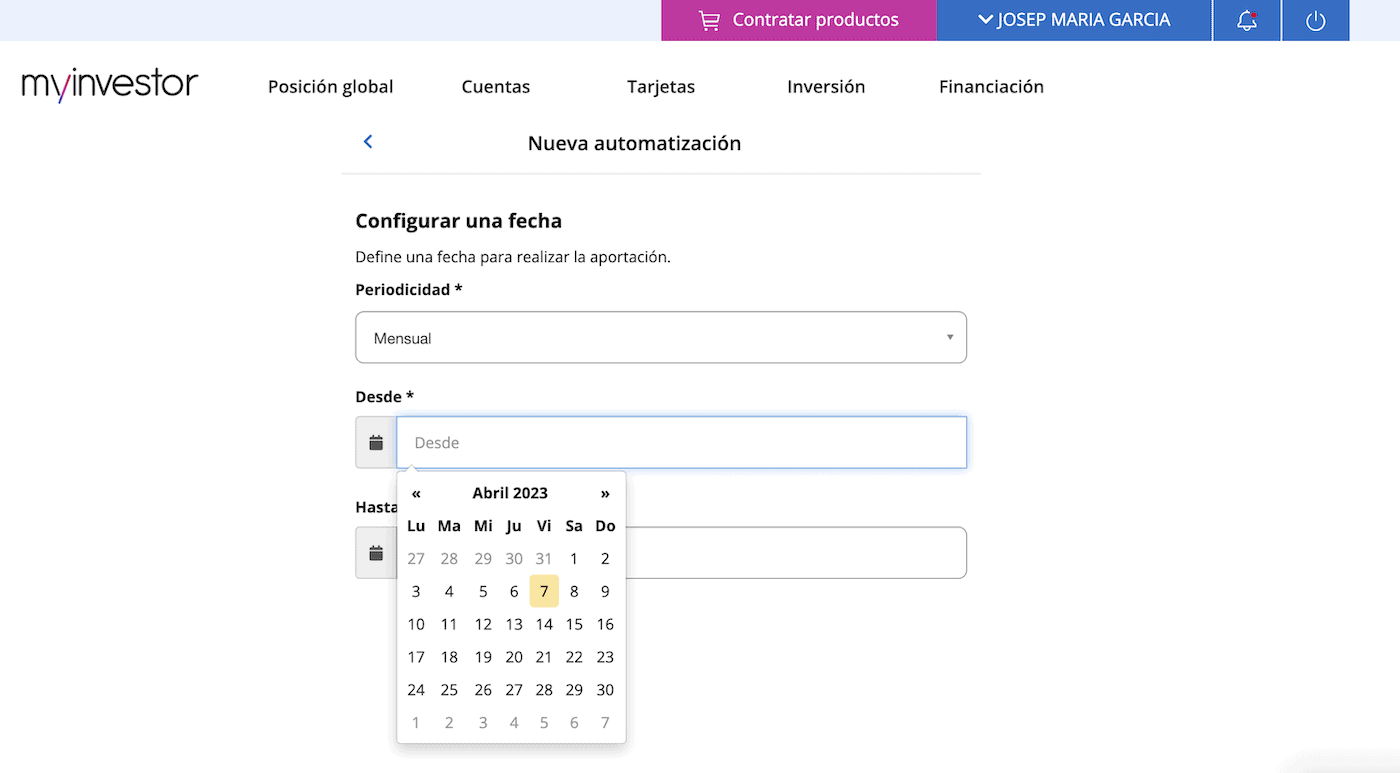Open the Inversión menu

point(825,87)
